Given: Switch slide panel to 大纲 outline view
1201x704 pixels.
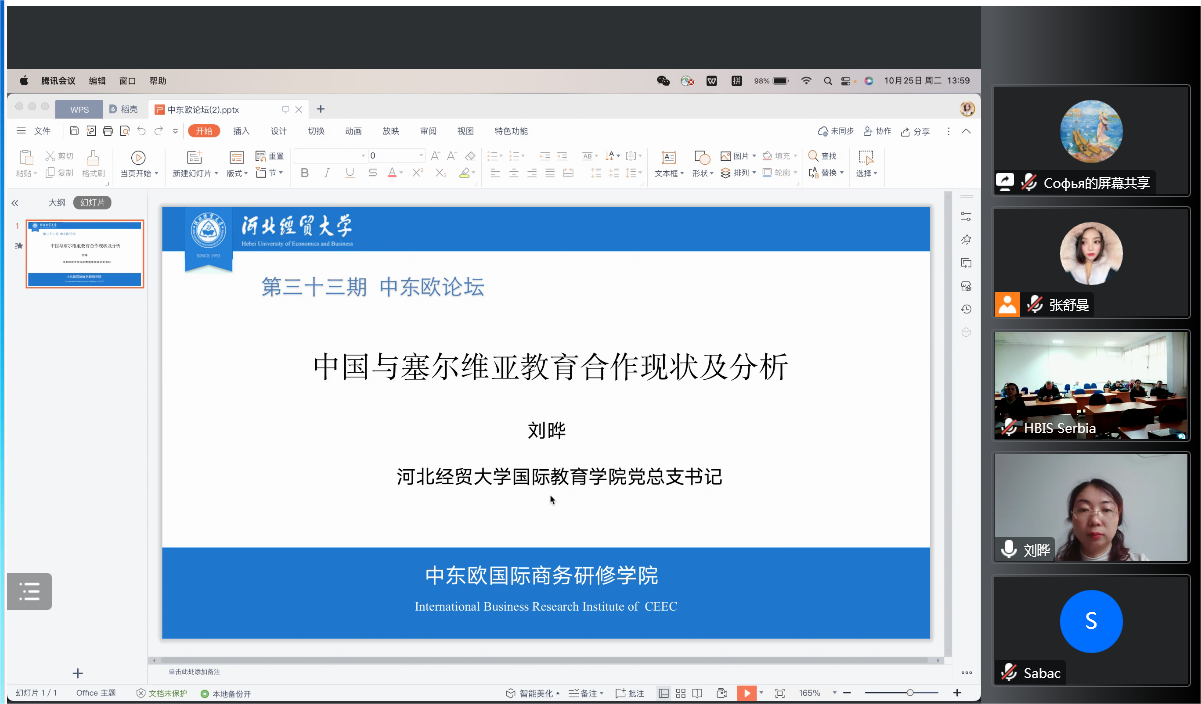Looking at the screenshot, I should 57,203.
